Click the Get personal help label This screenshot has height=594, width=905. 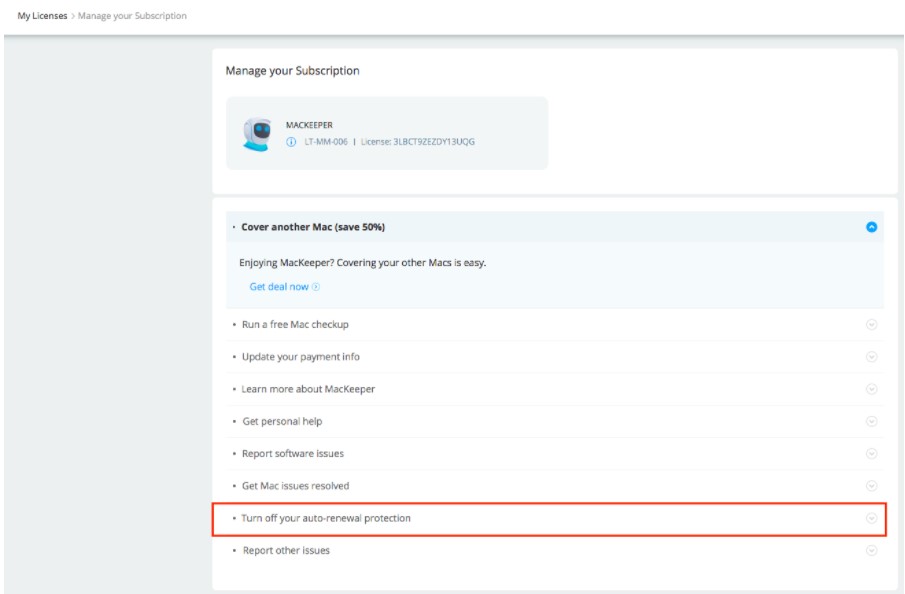[282, 421]
